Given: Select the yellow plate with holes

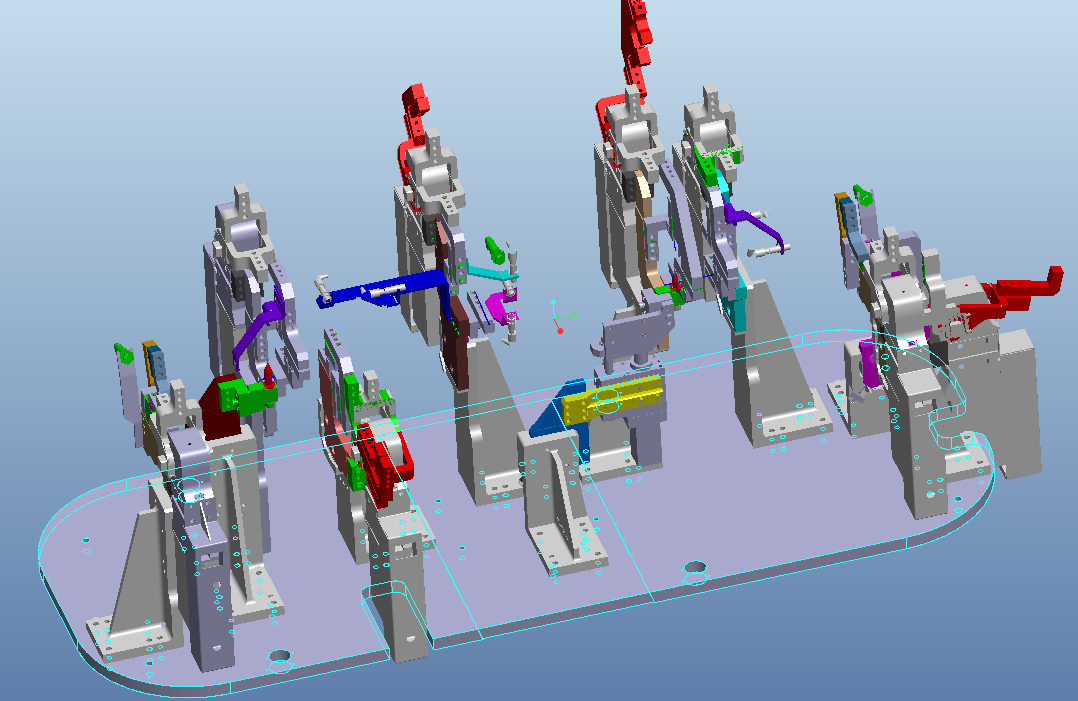Looking at the screenshot, I should (x=613, y=400).
